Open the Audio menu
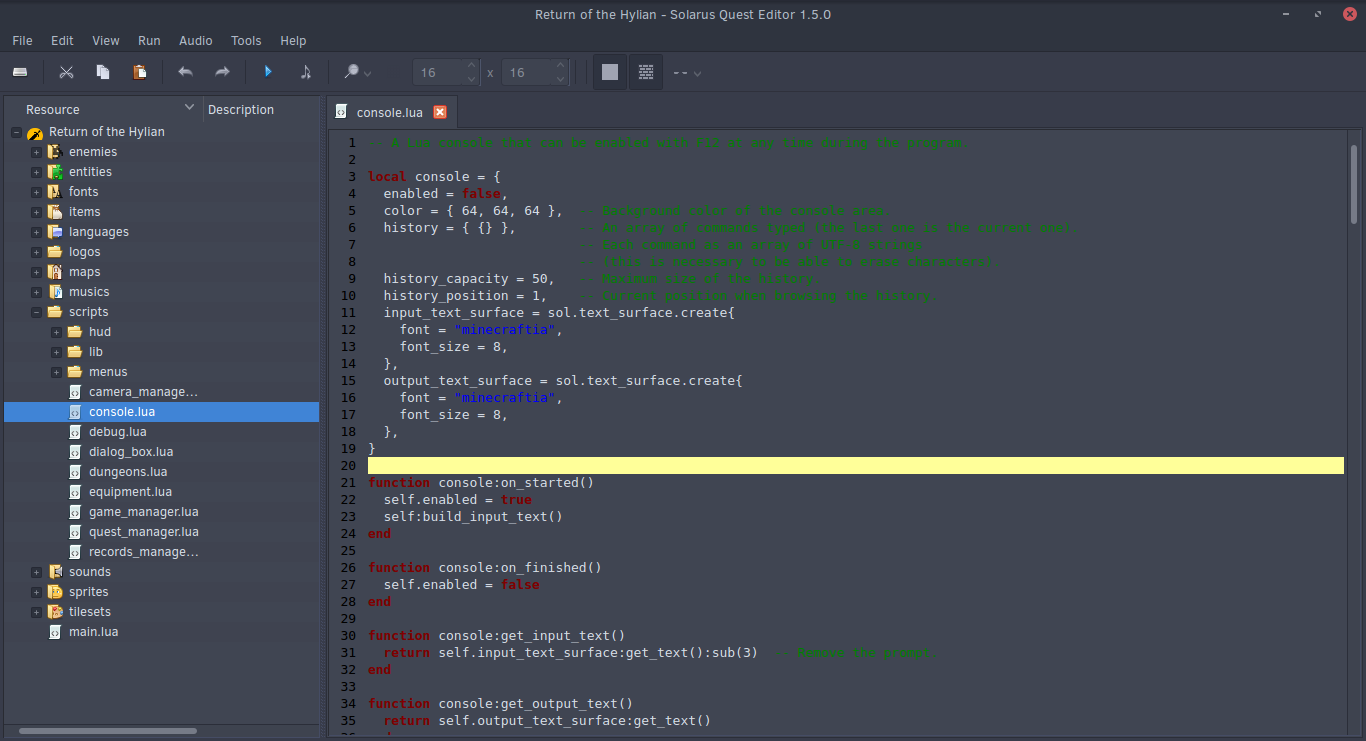This screenshot has width=1366, height=741. tap(195, 41)
